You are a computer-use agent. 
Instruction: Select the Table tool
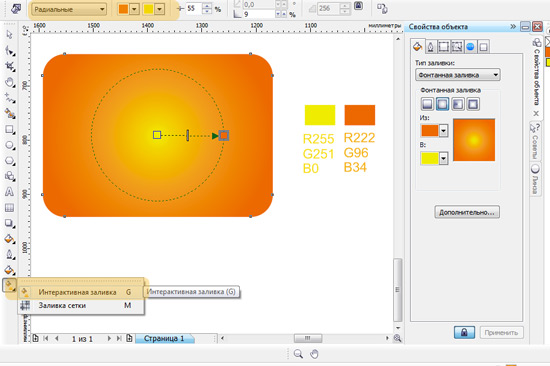click(9, 208)
